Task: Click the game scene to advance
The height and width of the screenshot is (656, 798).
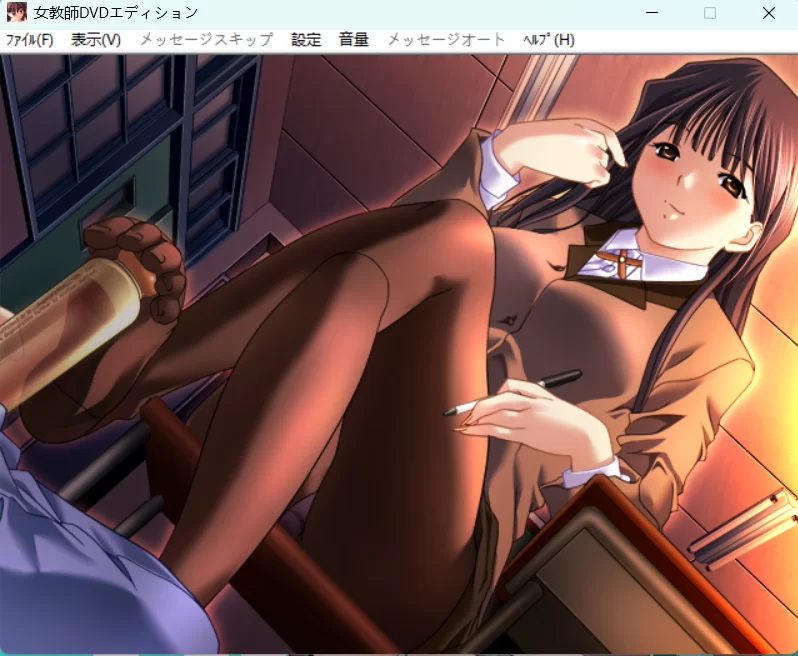Action: (x=399, y=354)
